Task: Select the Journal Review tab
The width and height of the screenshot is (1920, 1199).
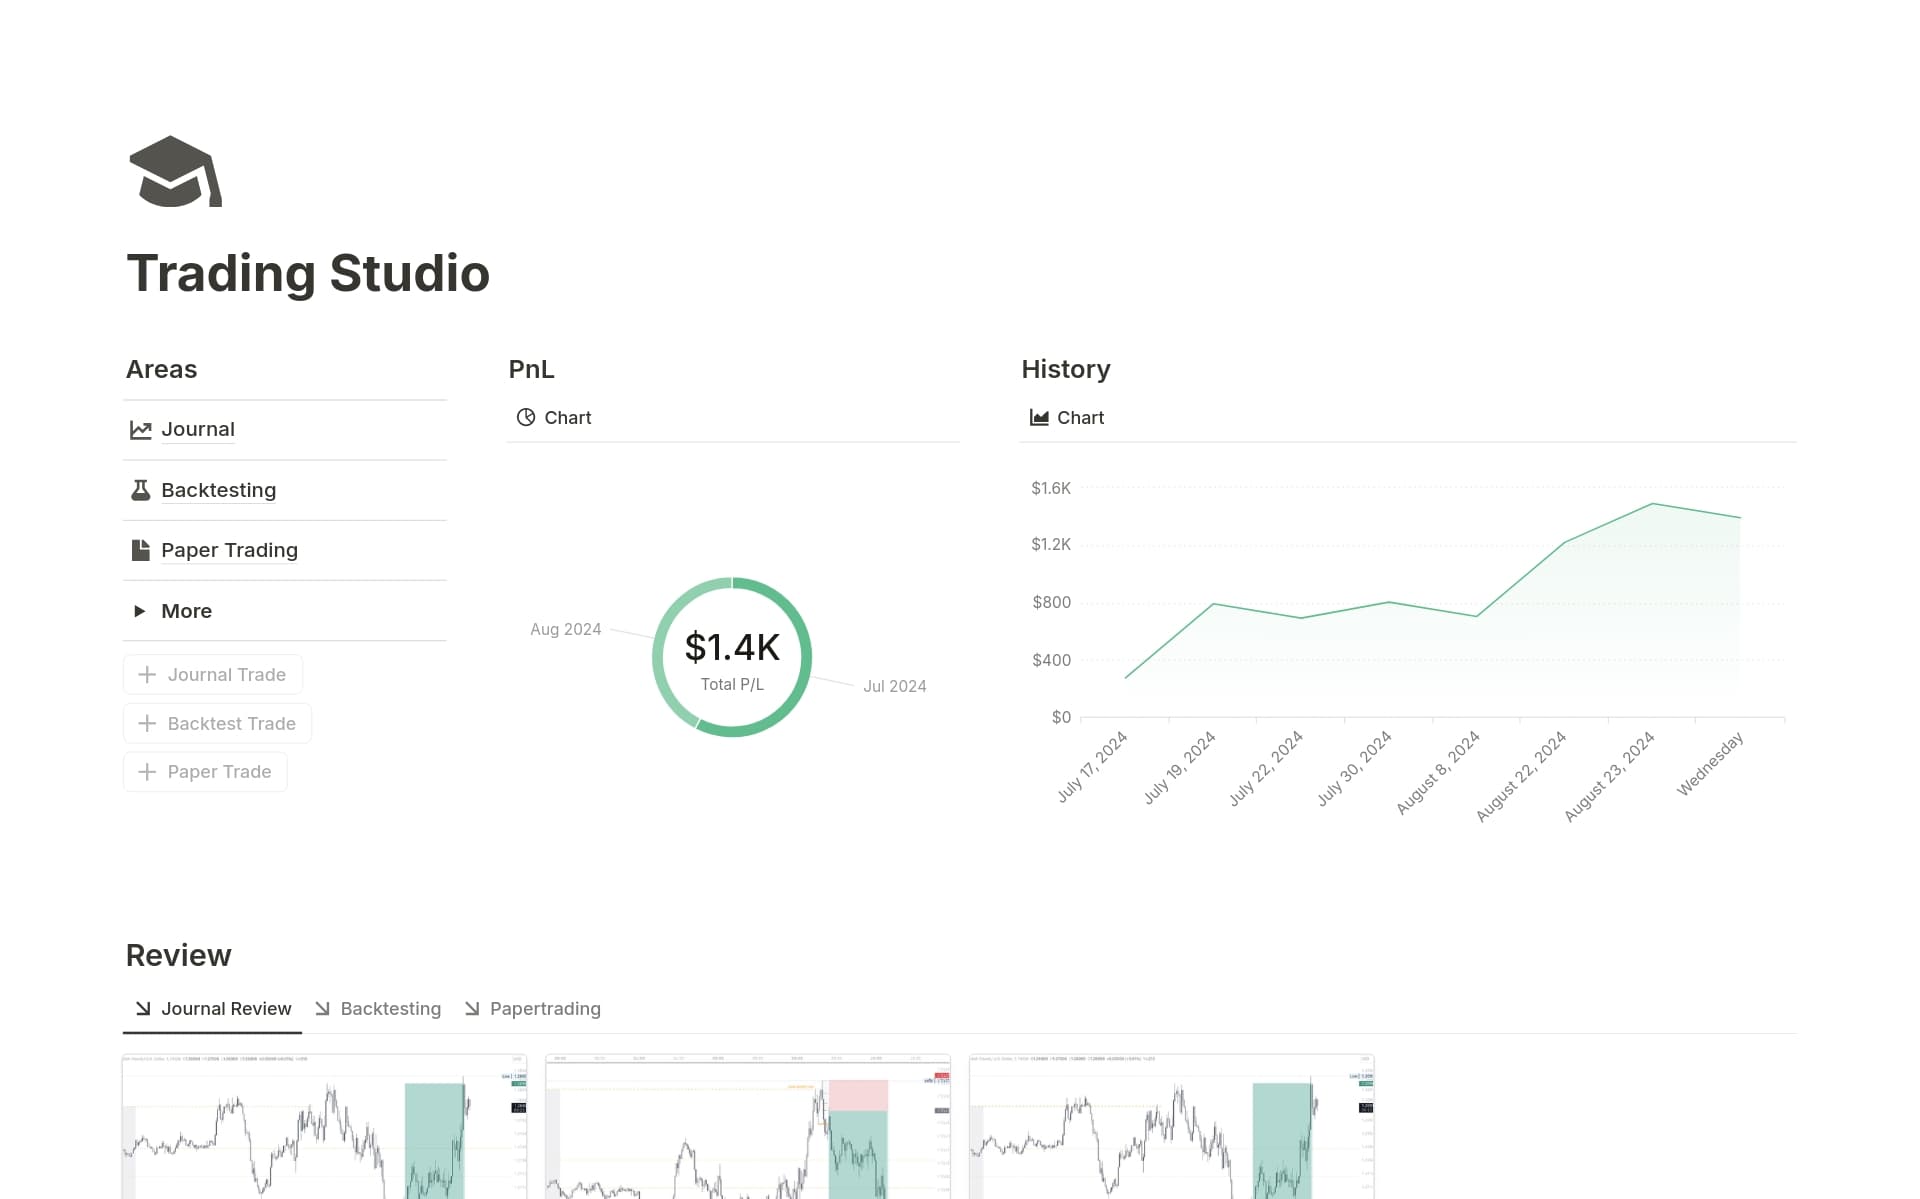Action: pyautogui.click(x=226, y=1009)
